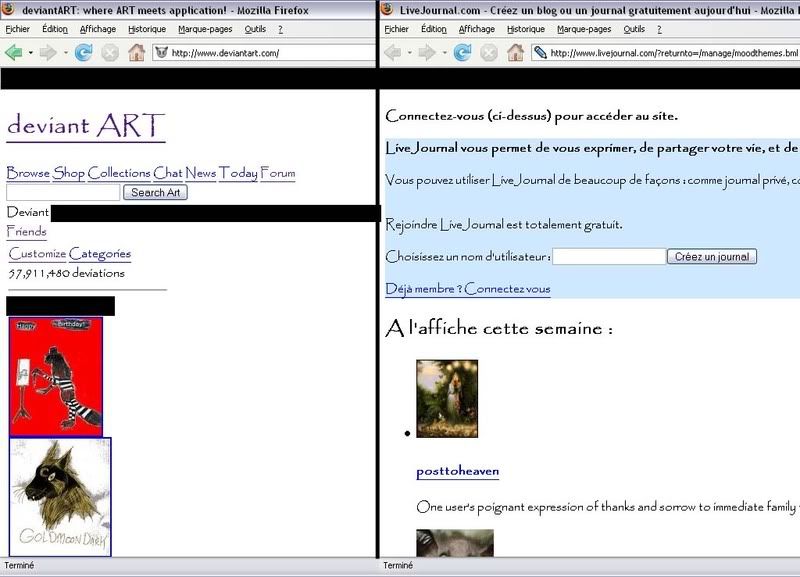
Task: Open Édition menu in deviantART window
Action: pyautogui.click(x=55, y=29)
